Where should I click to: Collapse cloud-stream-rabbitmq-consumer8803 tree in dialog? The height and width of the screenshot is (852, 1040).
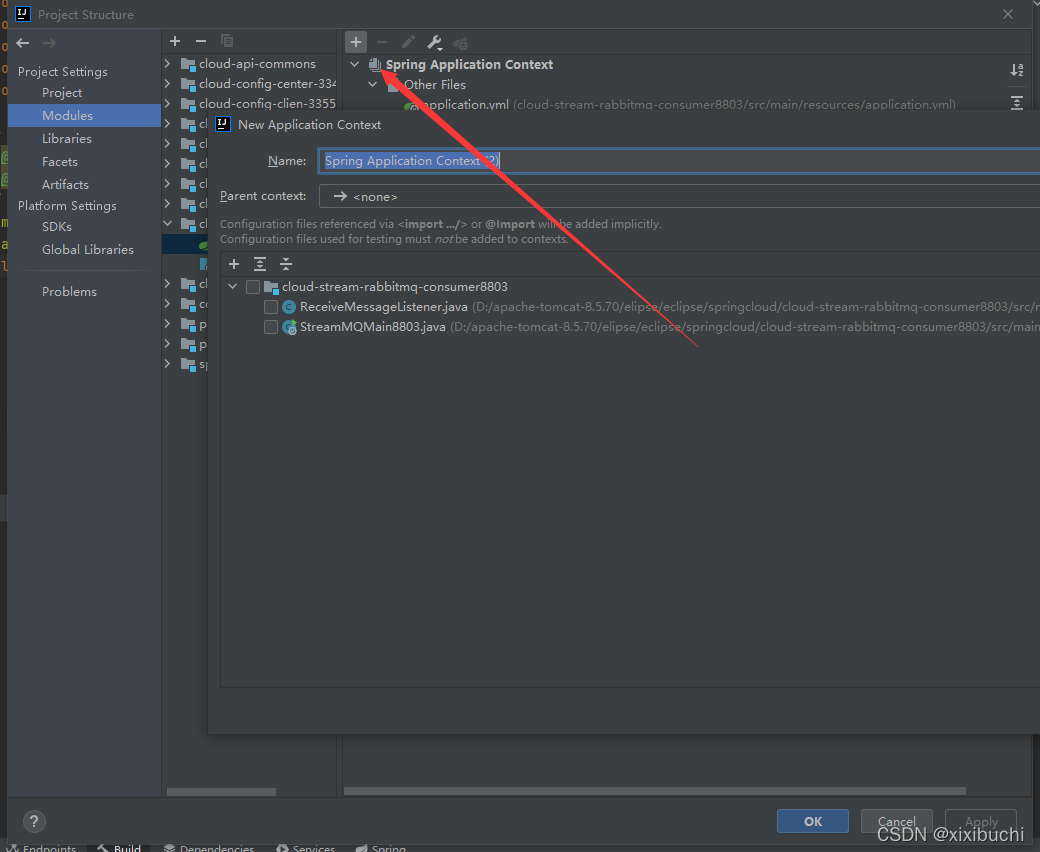point(233,286)
